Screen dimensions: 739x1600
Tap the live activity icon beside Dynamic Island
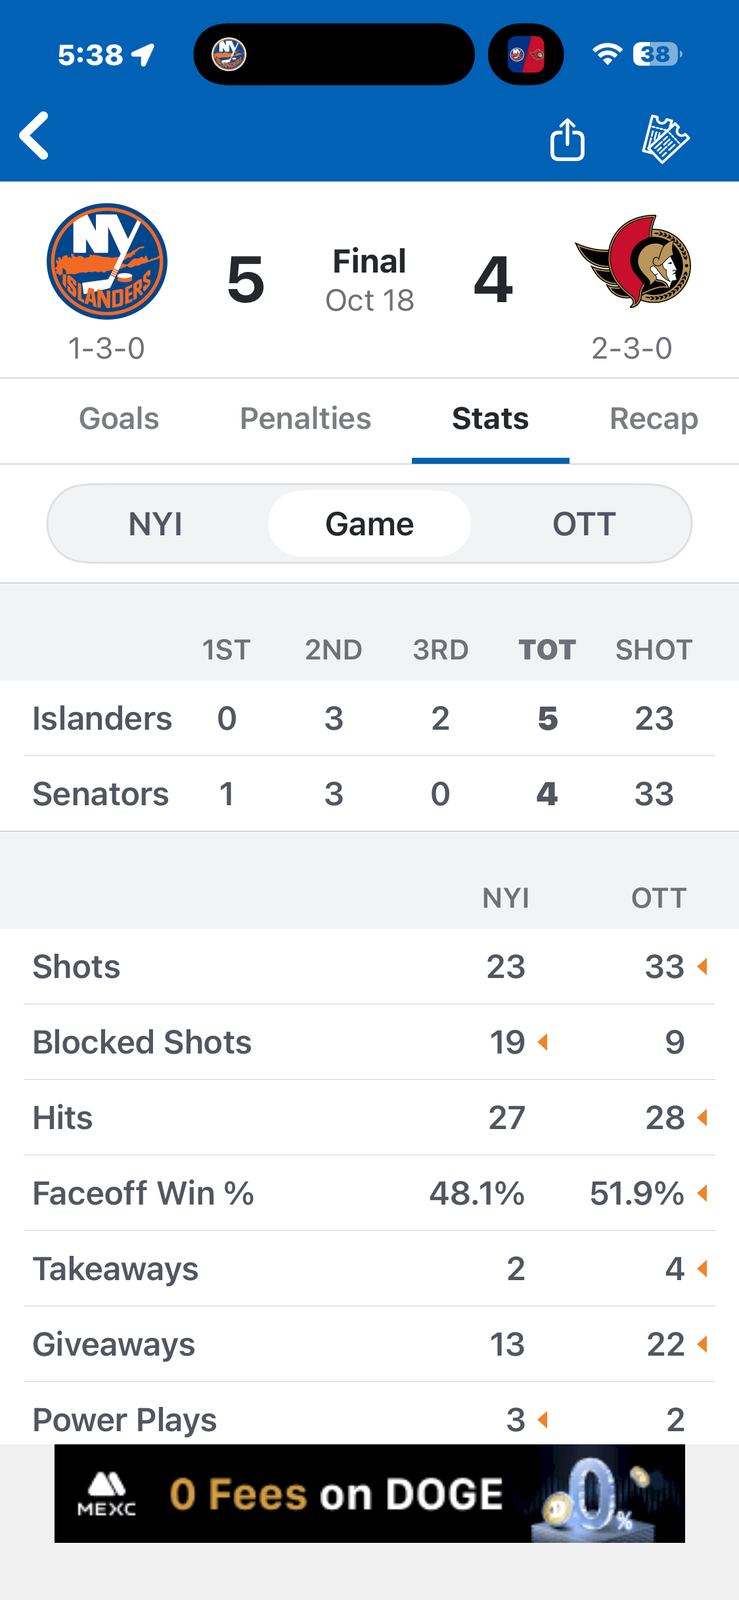click(x=526, y=54)
